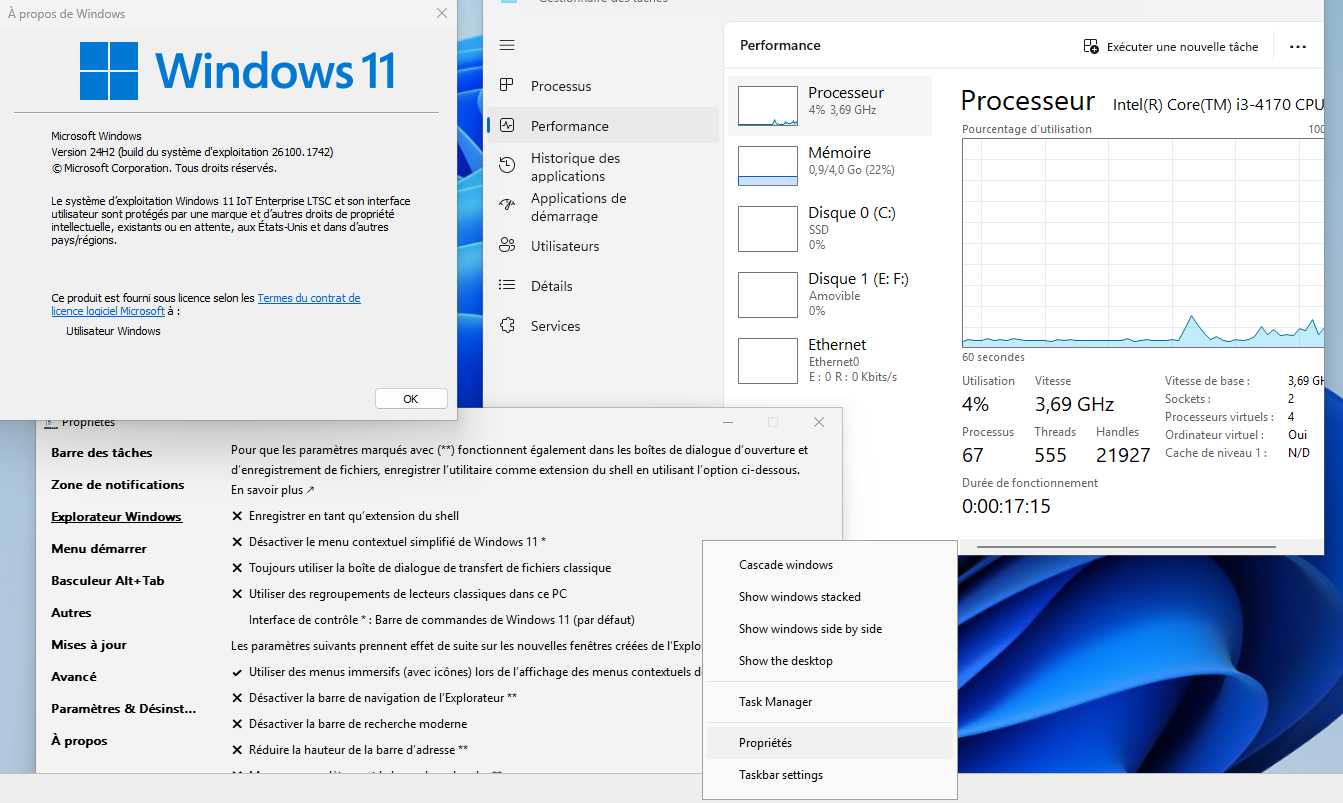This screenshot has width=1343, height=803.
Task: Click the Utilisateurs people icon
Action: [507, 245]
